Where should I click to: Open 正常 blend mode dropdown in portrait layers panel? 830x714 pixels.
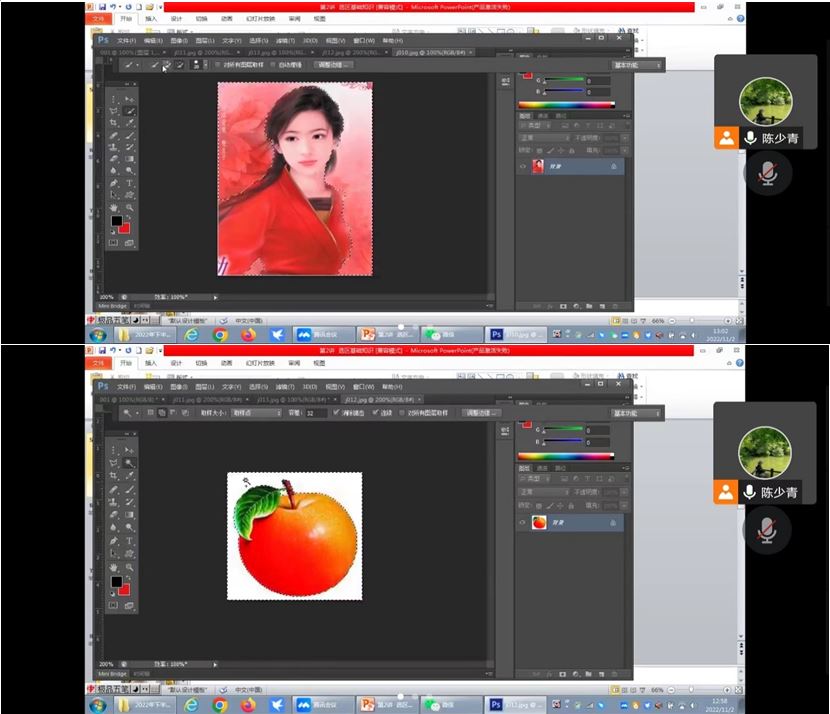(x=544, y=138)
